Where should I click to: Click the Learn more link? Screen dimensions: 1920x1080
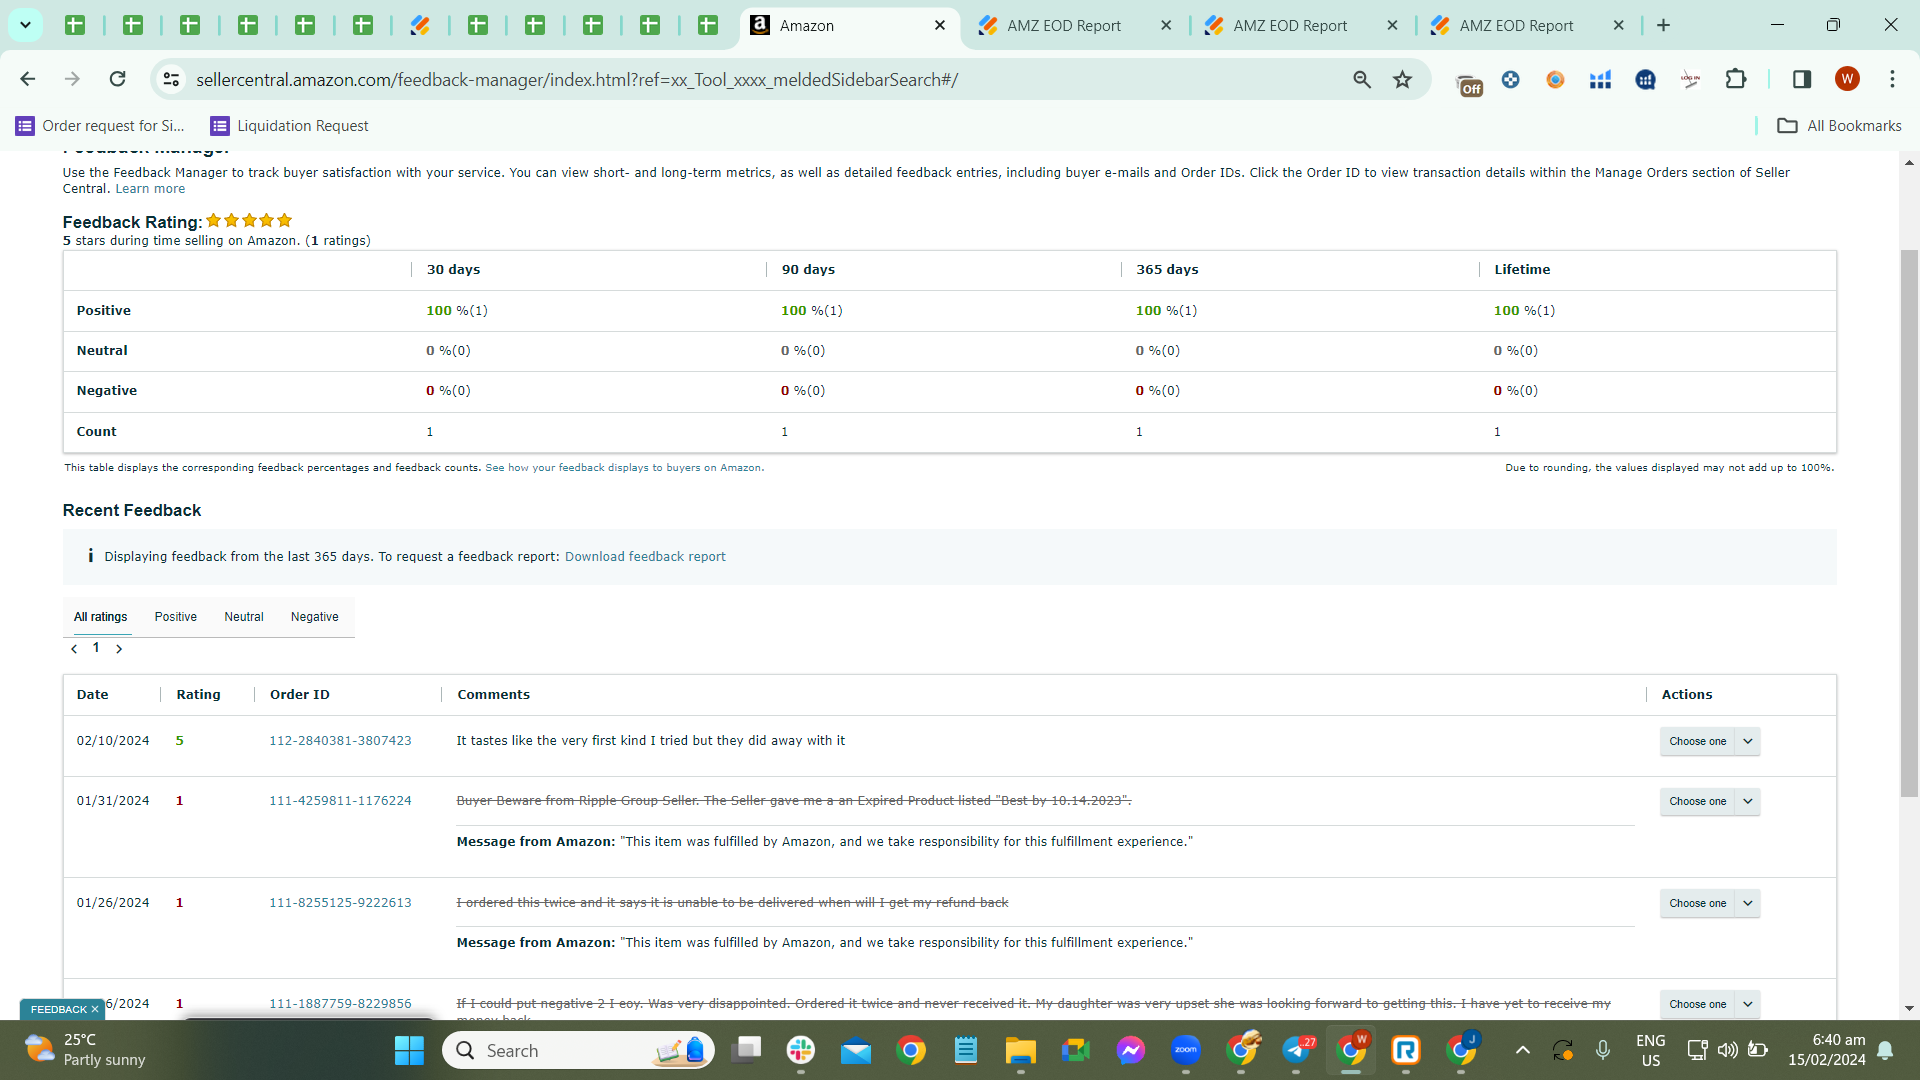(x=150, y=189)
